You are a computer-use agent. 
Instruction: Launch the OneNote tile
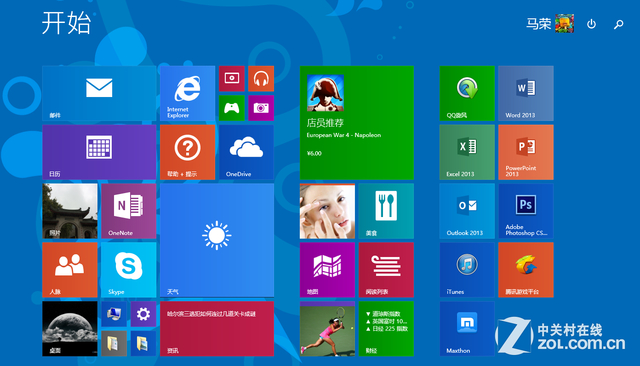point(129,211)
